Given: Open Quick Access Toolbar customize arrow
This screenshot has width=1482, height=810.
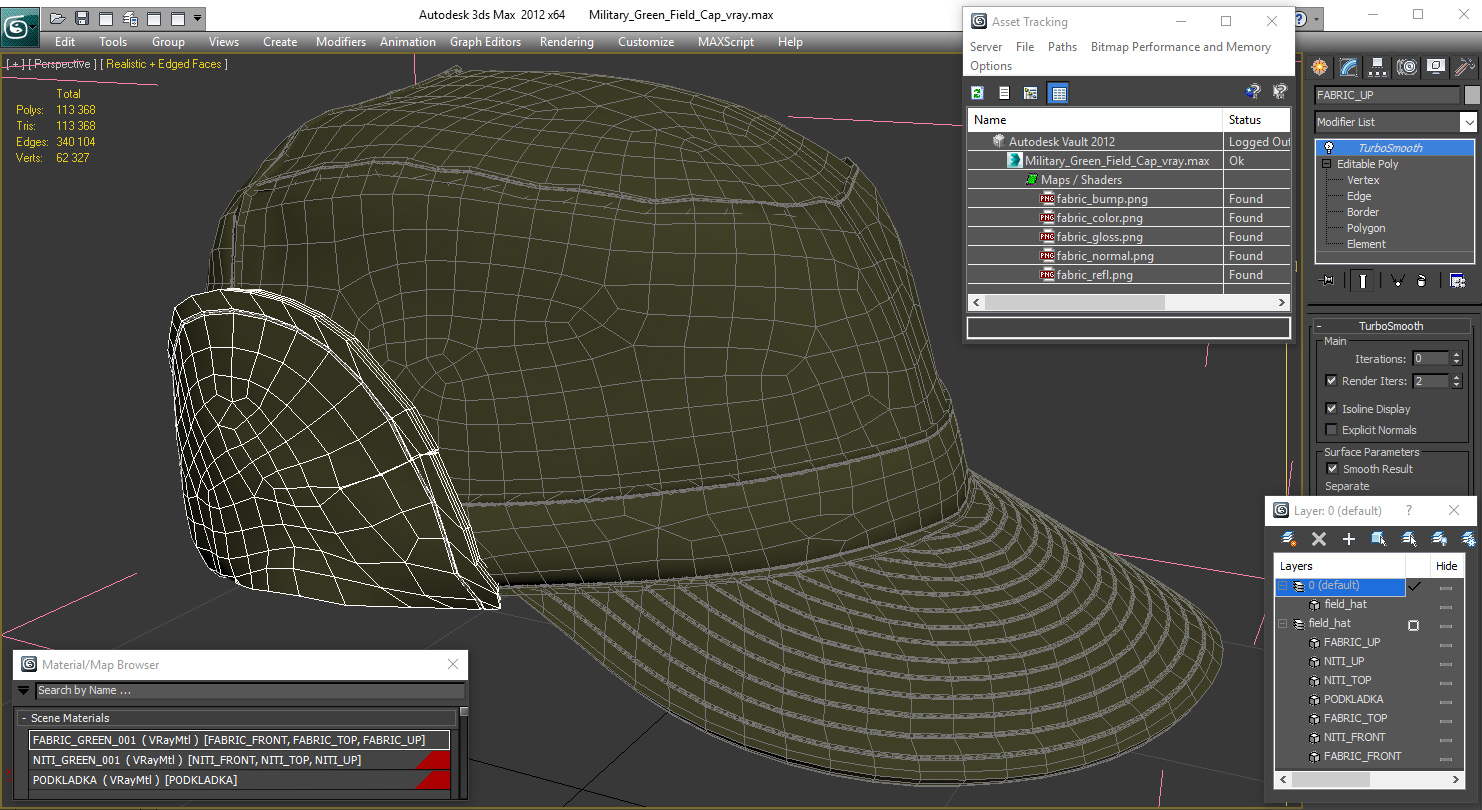Looking at the screenshot, I should pos(197,18).
